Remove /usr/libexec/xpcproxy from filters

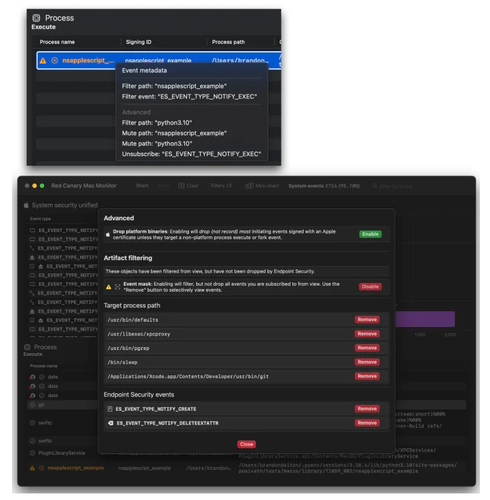point(367,334)
